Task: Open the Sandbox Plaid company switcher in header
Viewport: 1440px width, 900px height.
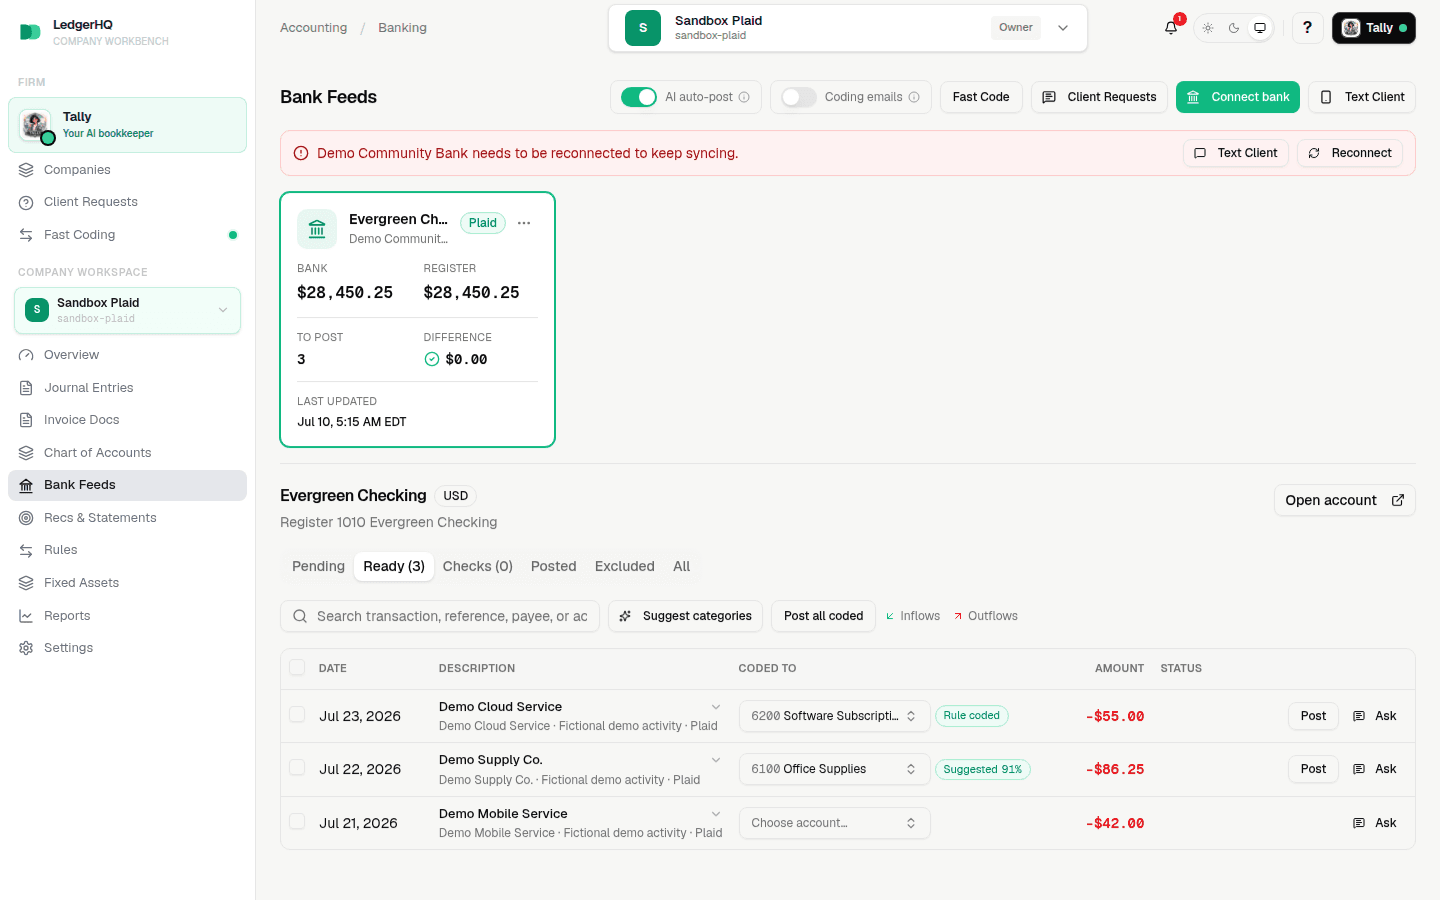Action: (x=847, y=28)
